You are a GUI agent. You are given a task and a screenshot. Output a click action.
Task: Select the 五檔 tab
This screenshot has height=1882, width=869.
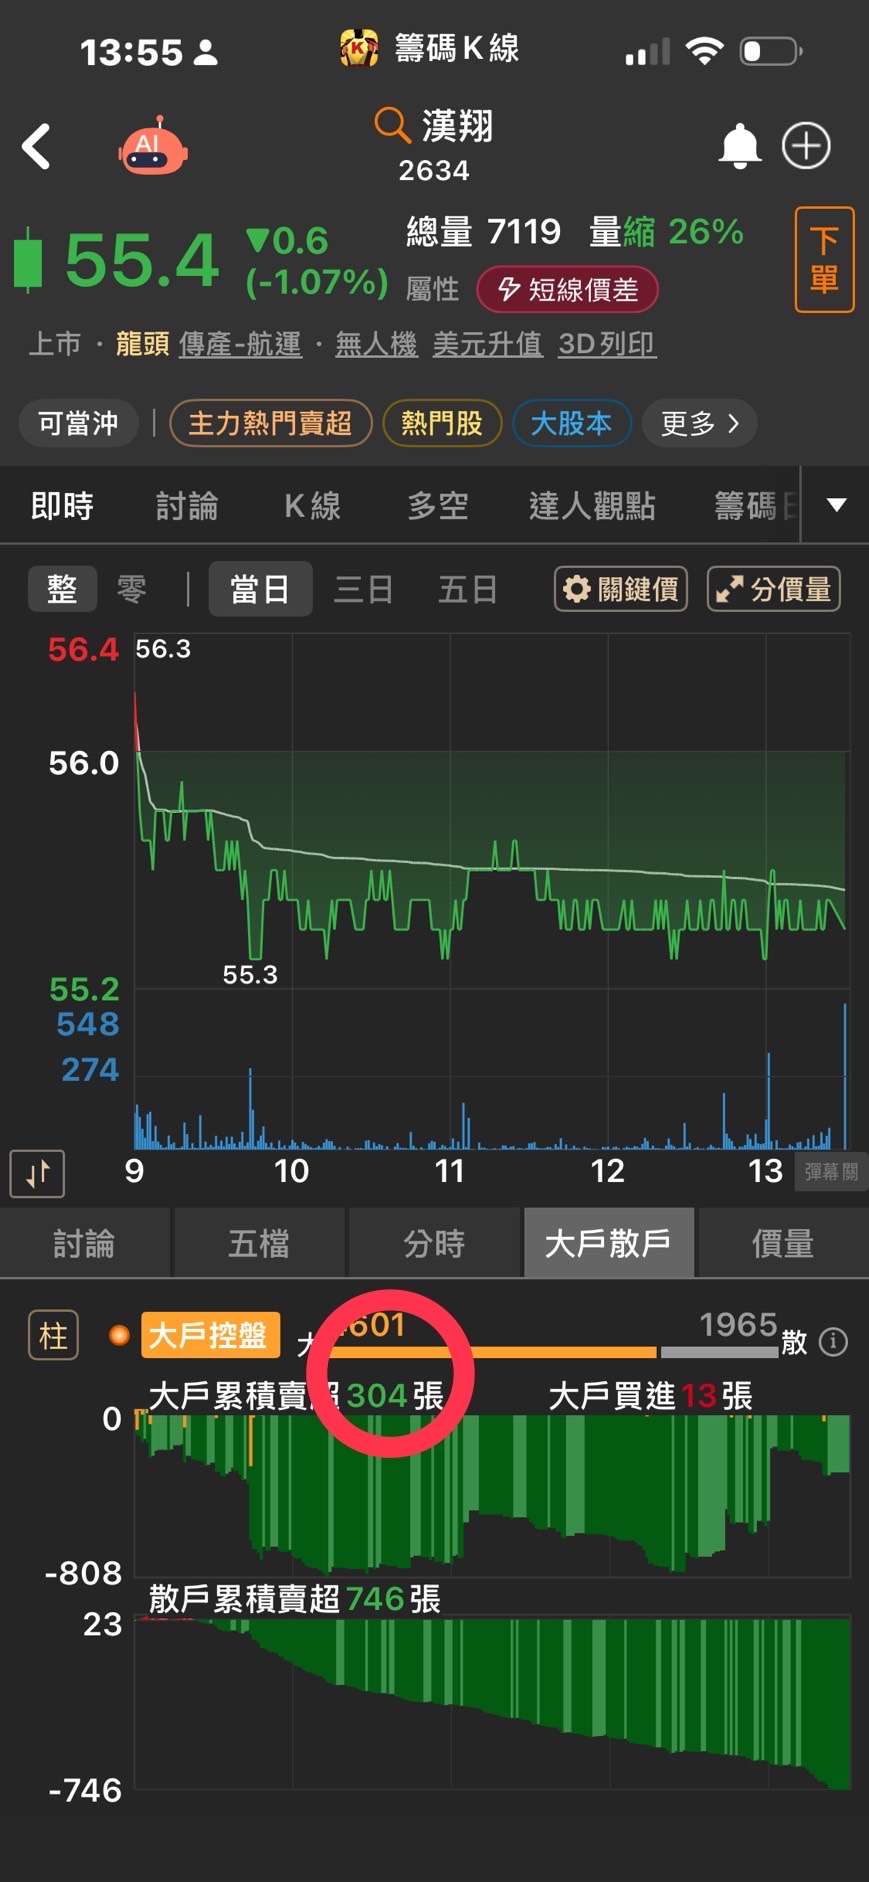pyautogui.click(x=259, y=1243)
